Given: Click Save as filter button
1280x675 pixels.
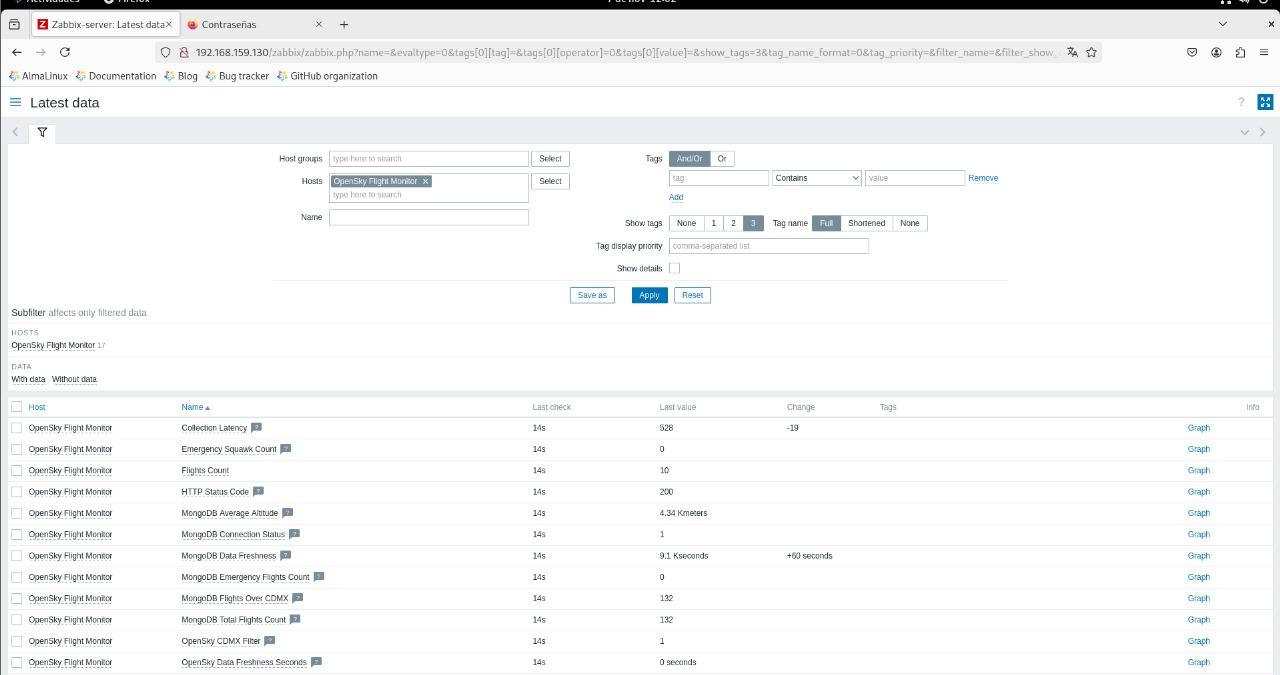Looking at the screenshot, I should (592, 295).
